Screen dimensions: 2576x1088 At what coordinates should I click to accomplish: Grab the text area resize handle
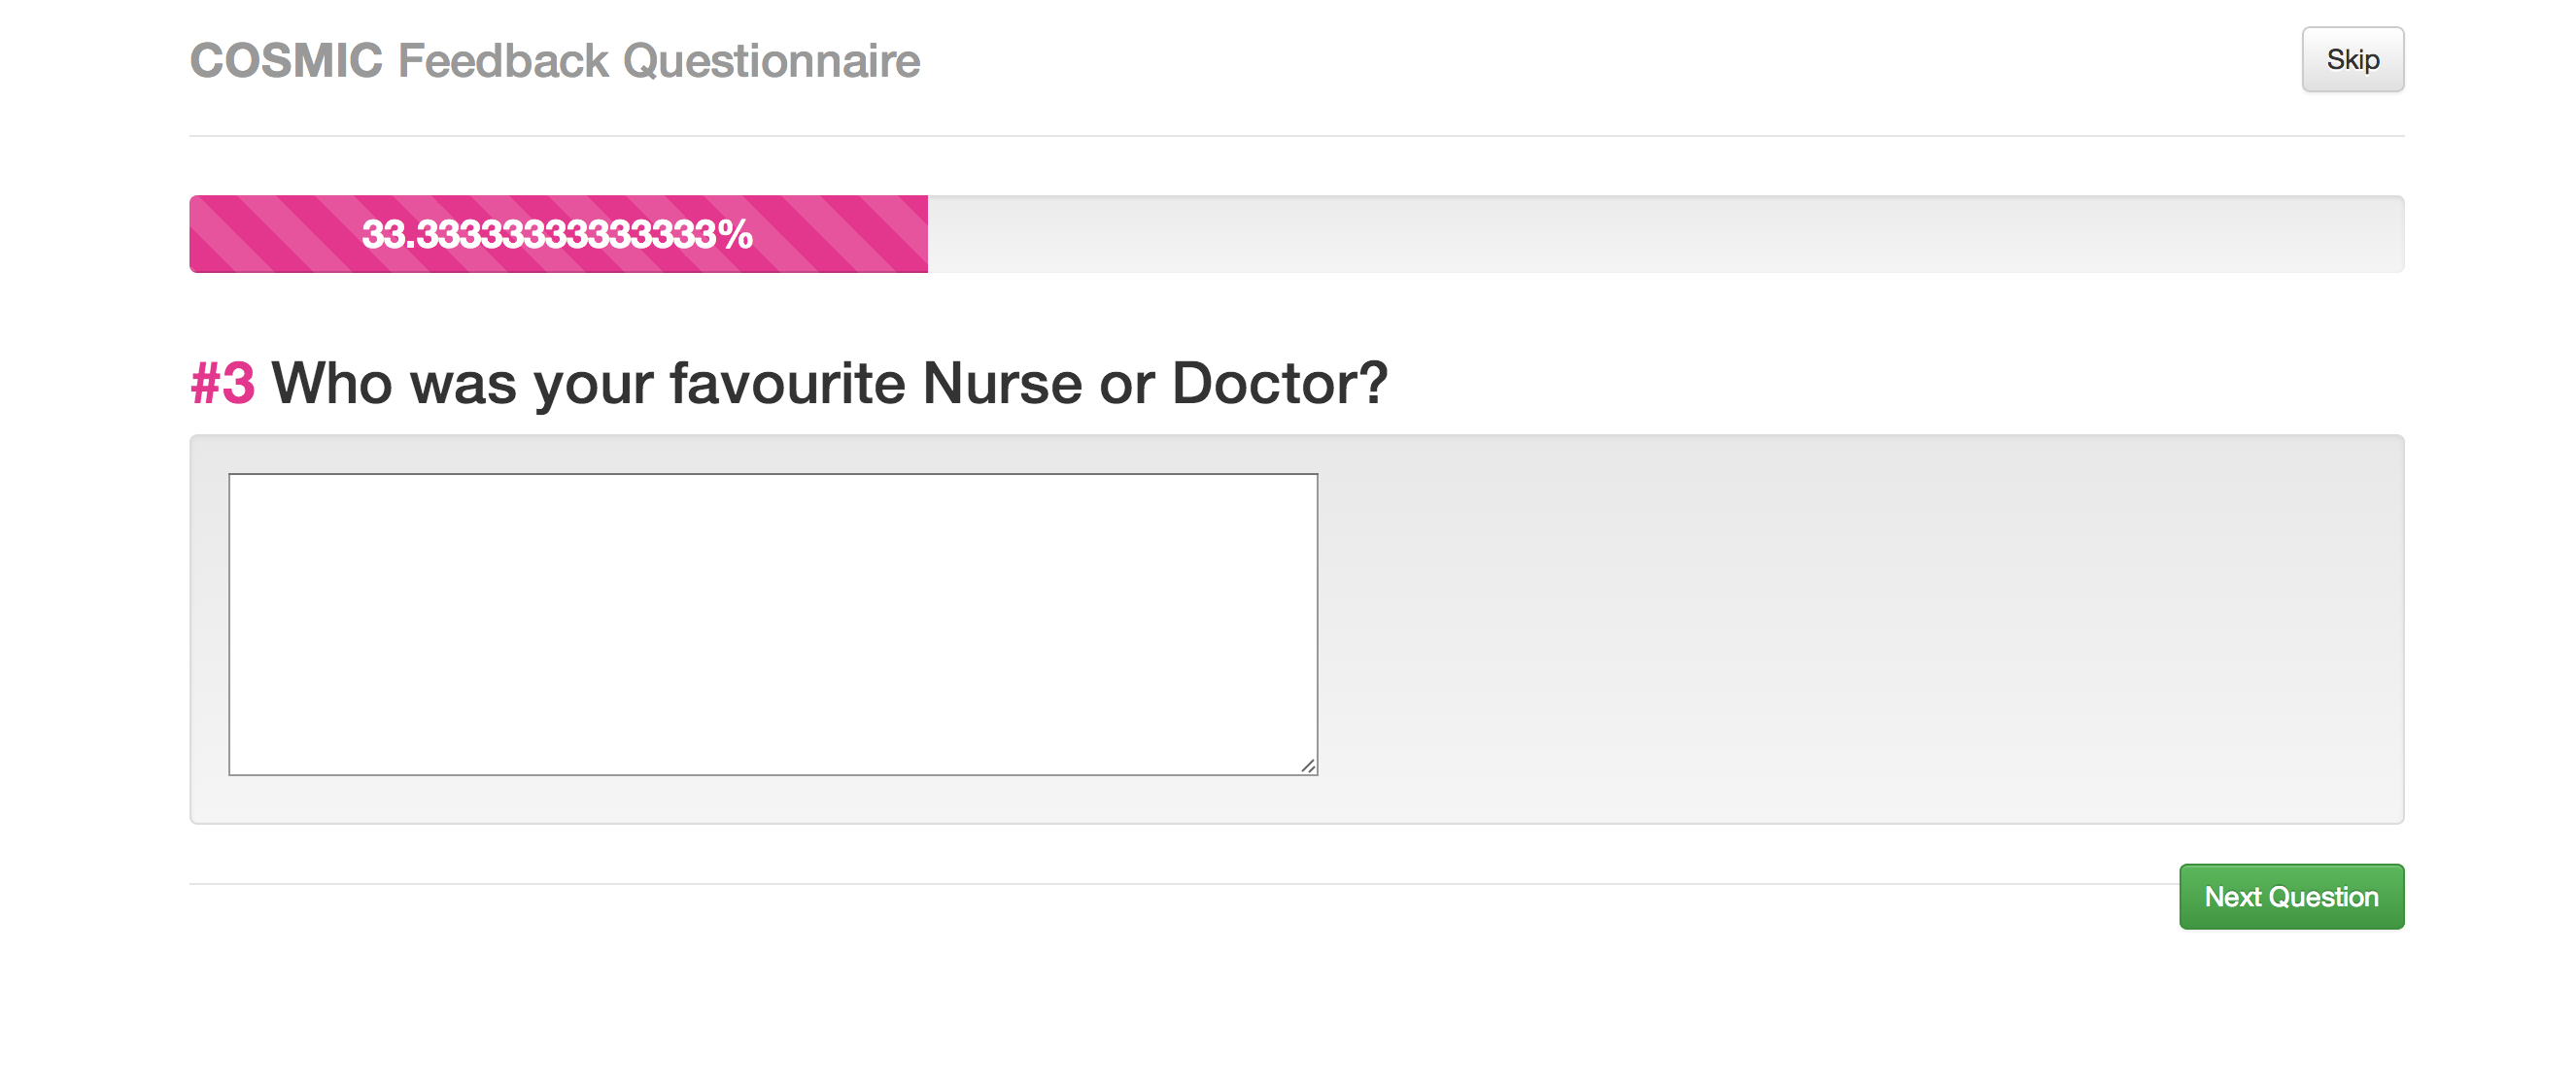pos(1307,765)
